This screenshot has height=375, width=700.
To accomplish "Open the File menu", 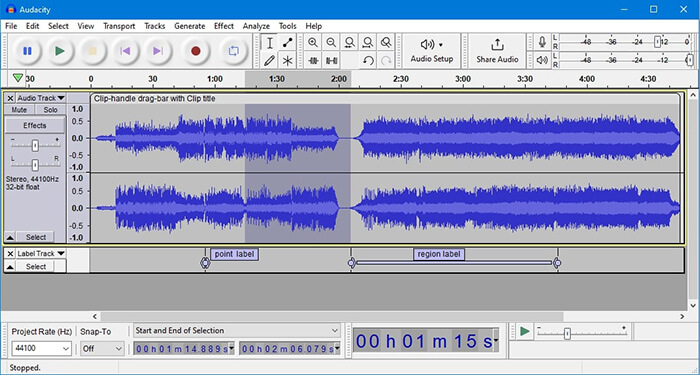I will click(x=11, y=26).
